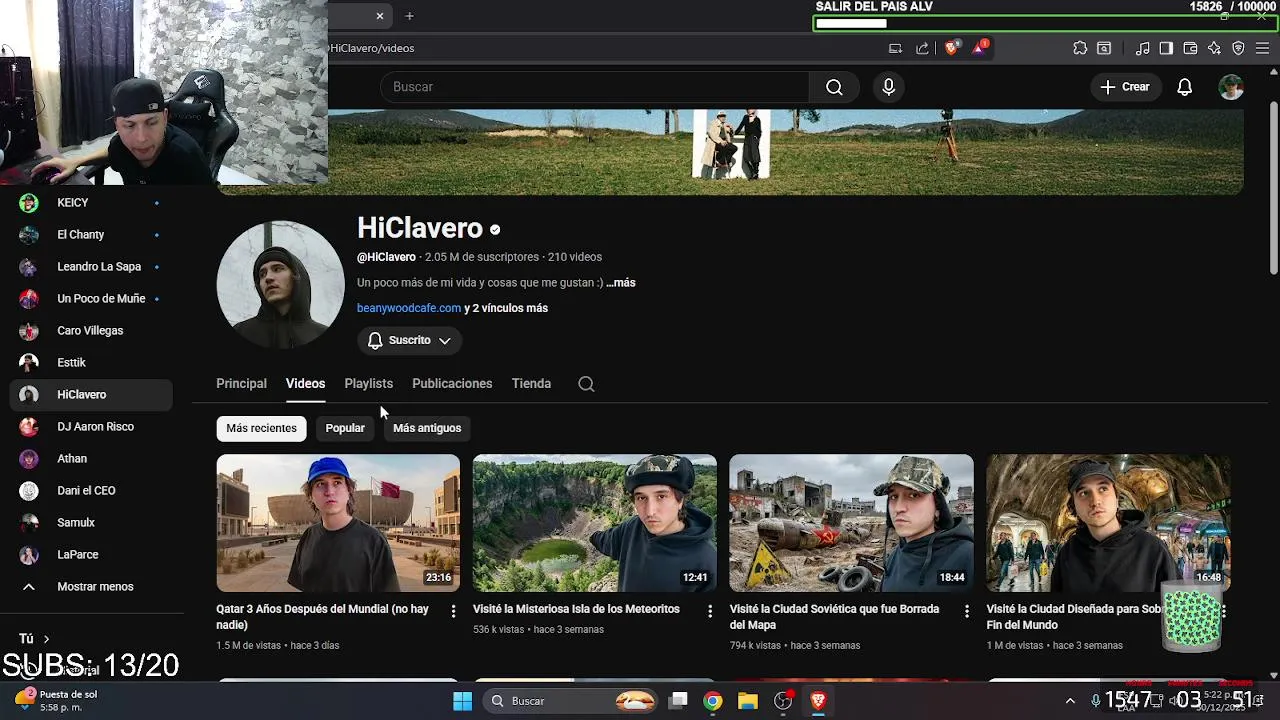Open Windows Start menu
The width and height of the screenshot is (1280, 720).
pos(462,701)
